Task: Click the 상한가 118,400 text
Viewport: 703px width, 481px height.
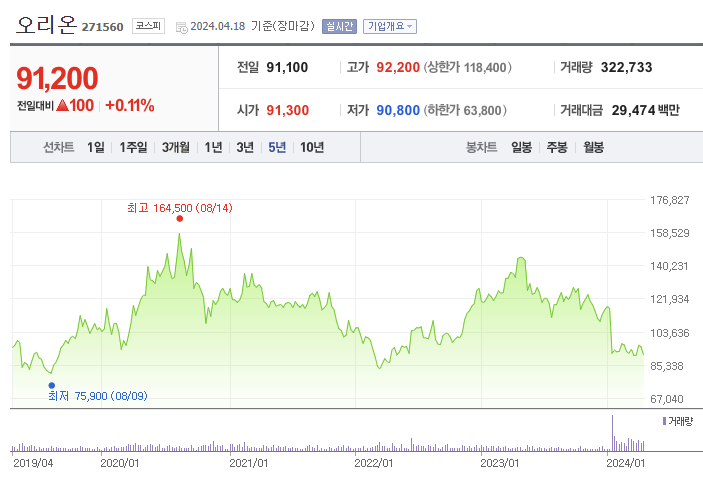Action: point(468,67)
